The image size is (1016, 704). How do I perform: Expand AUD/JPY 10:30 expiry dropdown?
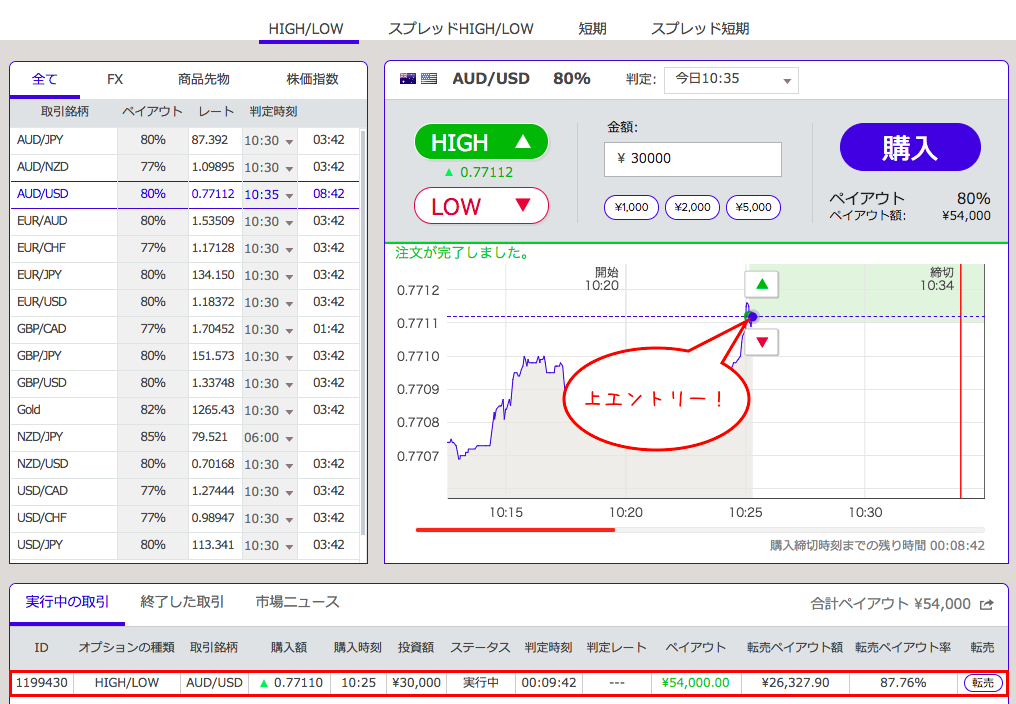(x=269, y=141)
